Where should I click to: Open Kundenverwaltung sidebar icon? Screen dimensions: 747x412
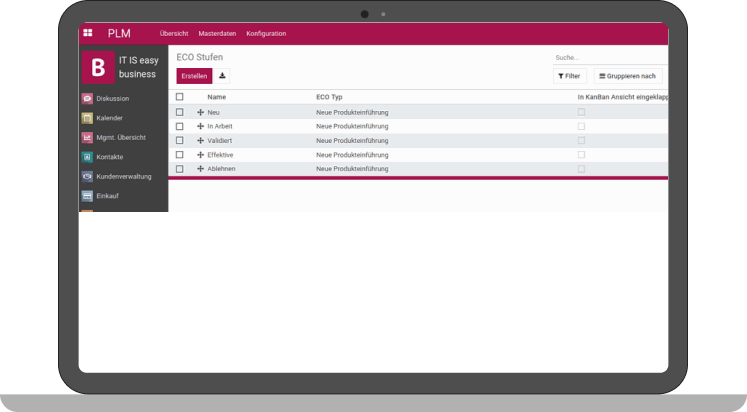pyautogui.click(x=87, y=176)
